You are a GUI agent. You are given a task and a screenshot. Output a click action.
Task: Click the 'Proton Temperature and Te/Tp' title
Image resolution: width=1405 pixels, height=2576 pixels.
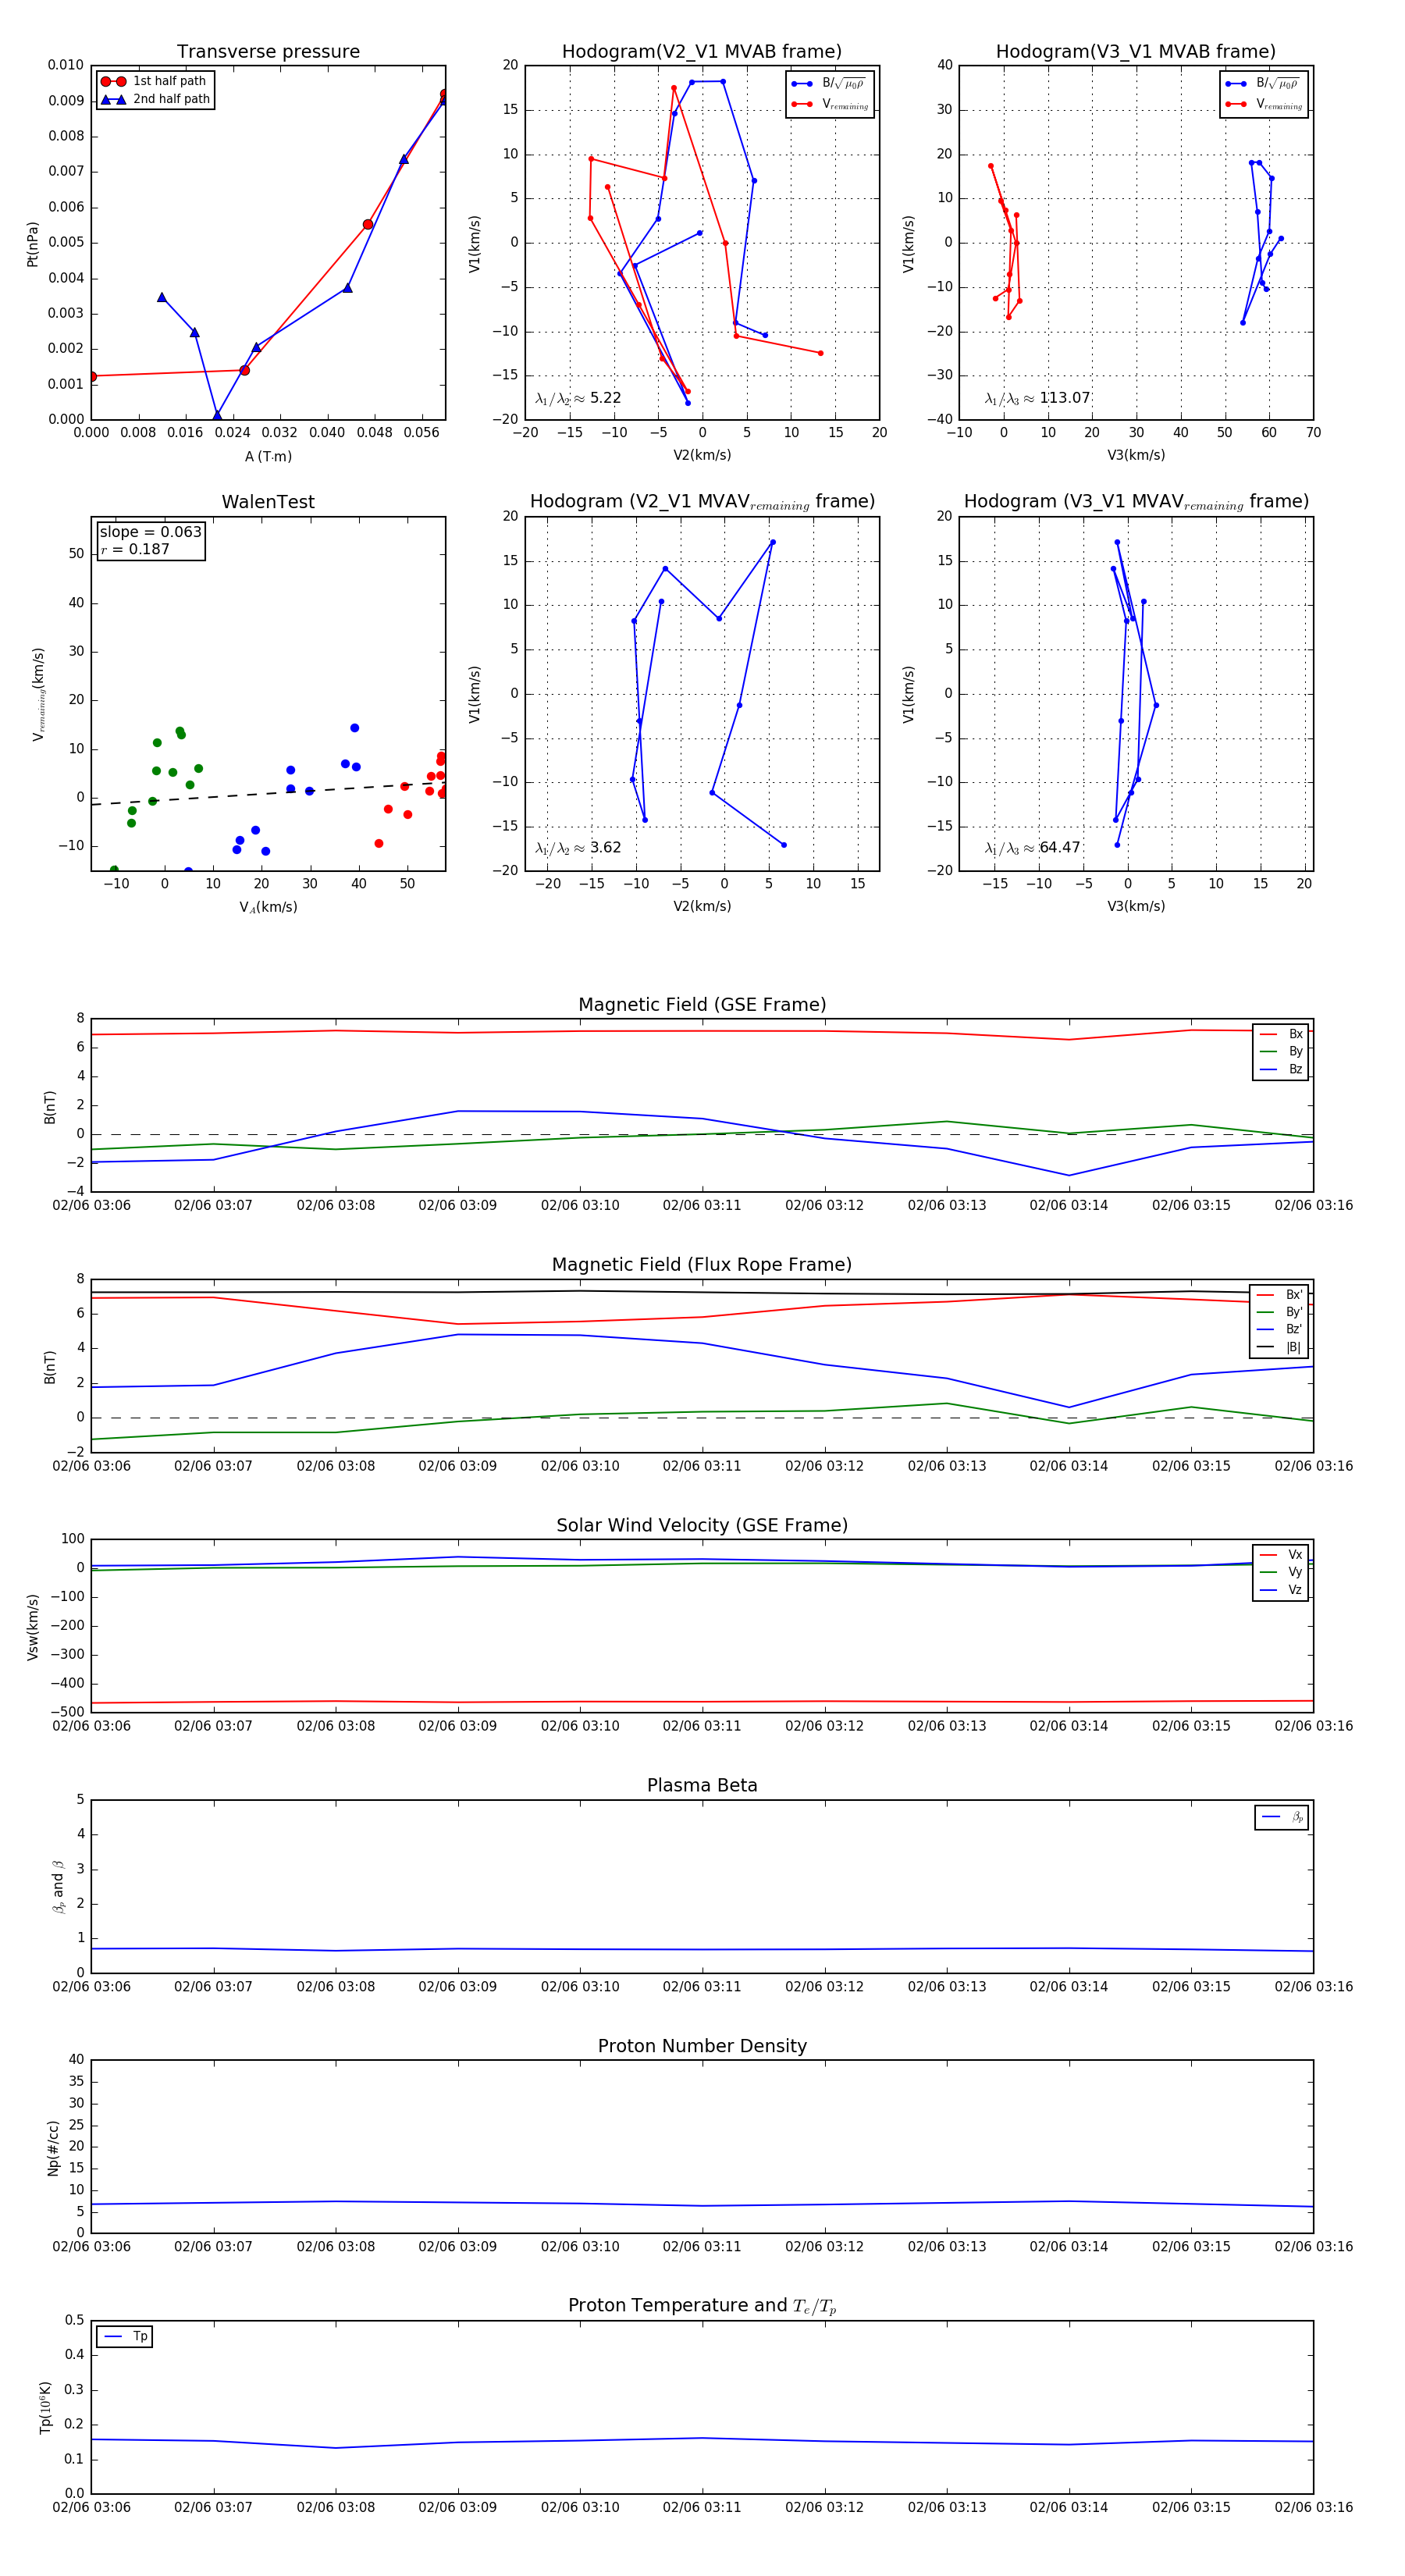point(702,2306)
